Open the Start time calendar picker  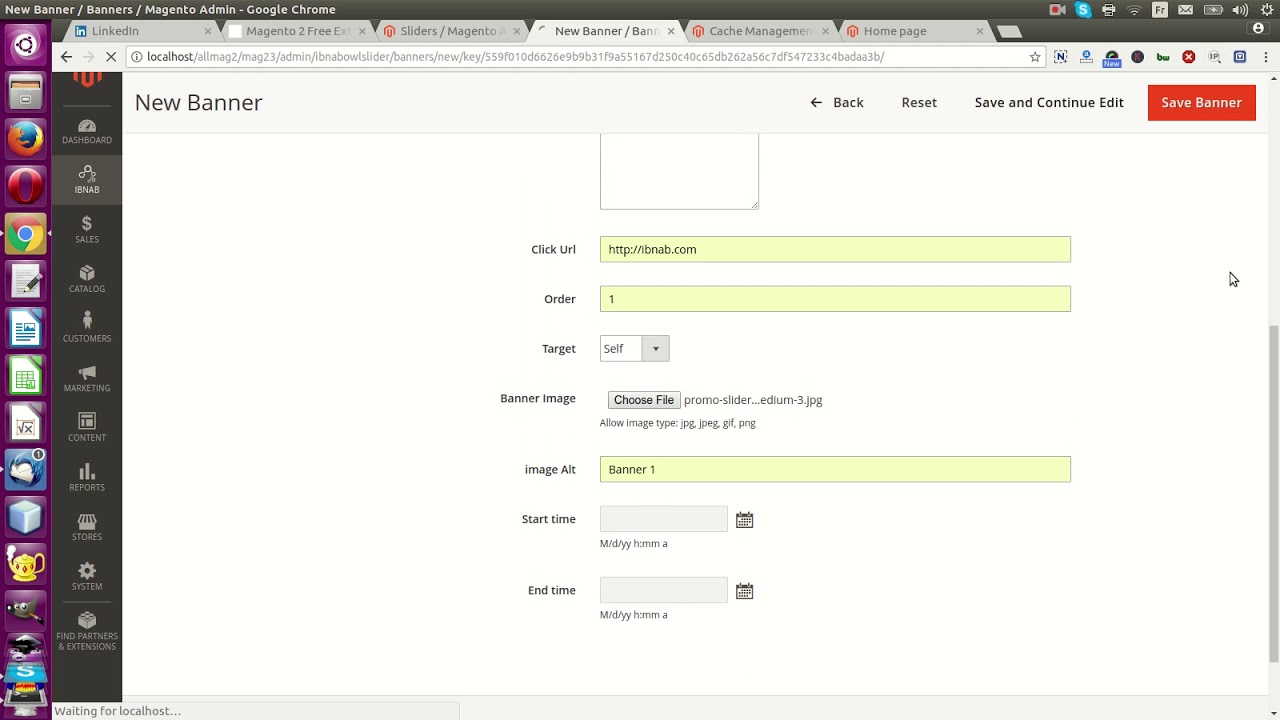point(744,520)
